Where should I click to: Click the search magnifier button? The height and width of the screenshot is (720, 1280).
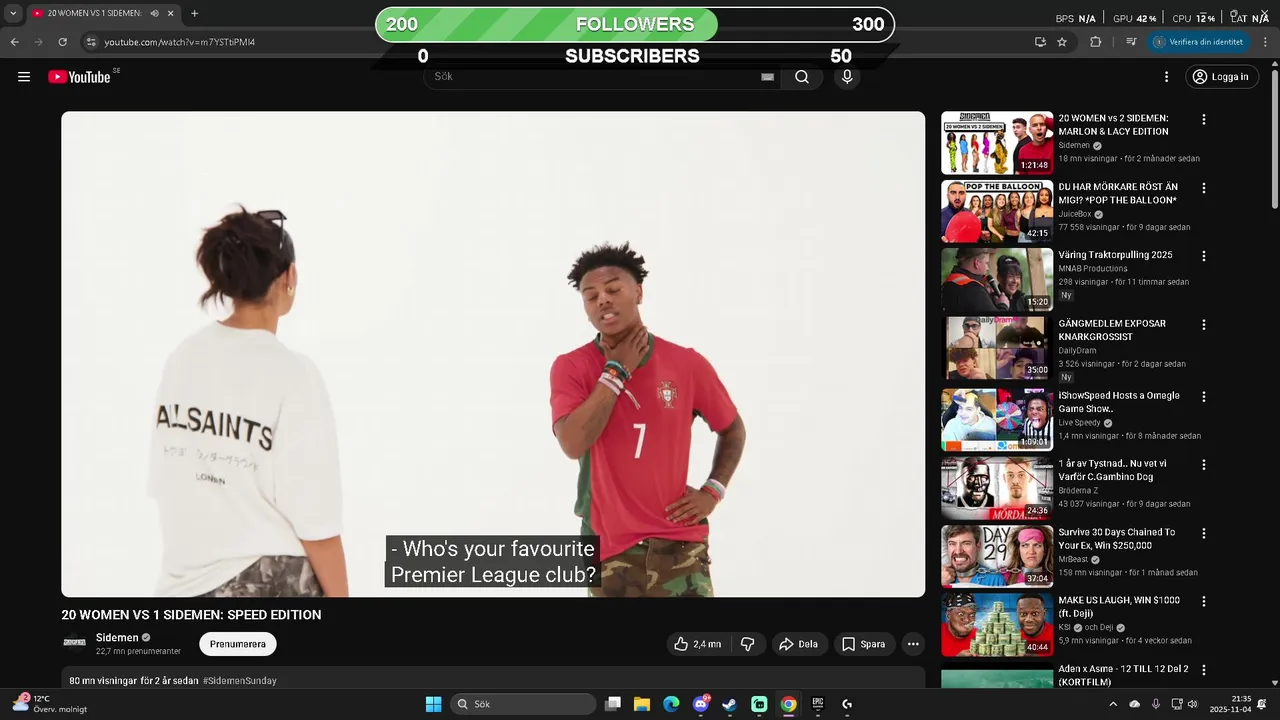point(802,77)
